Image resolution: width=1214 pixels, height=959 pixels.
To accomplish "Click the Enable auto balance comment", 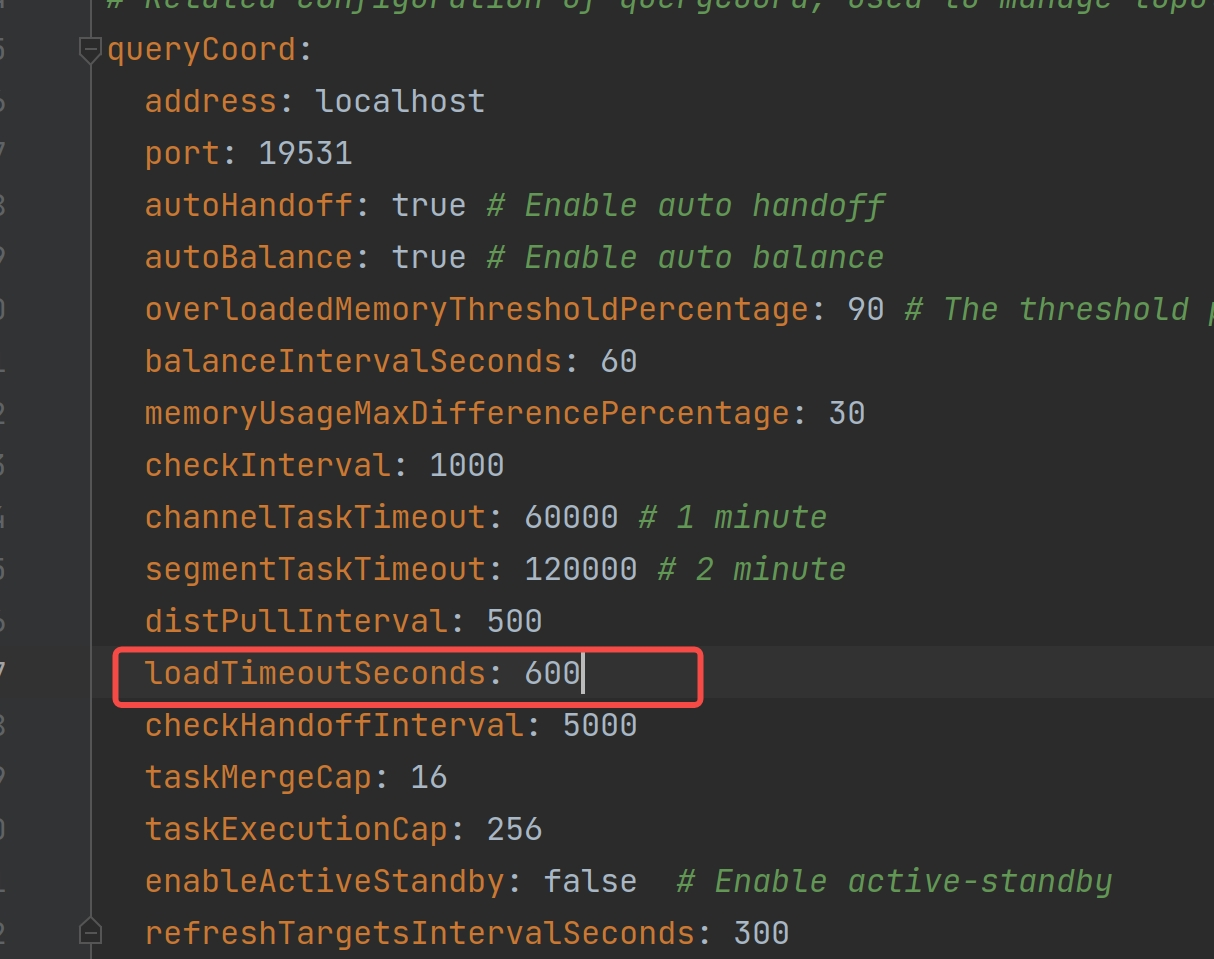I will point(685,257).
